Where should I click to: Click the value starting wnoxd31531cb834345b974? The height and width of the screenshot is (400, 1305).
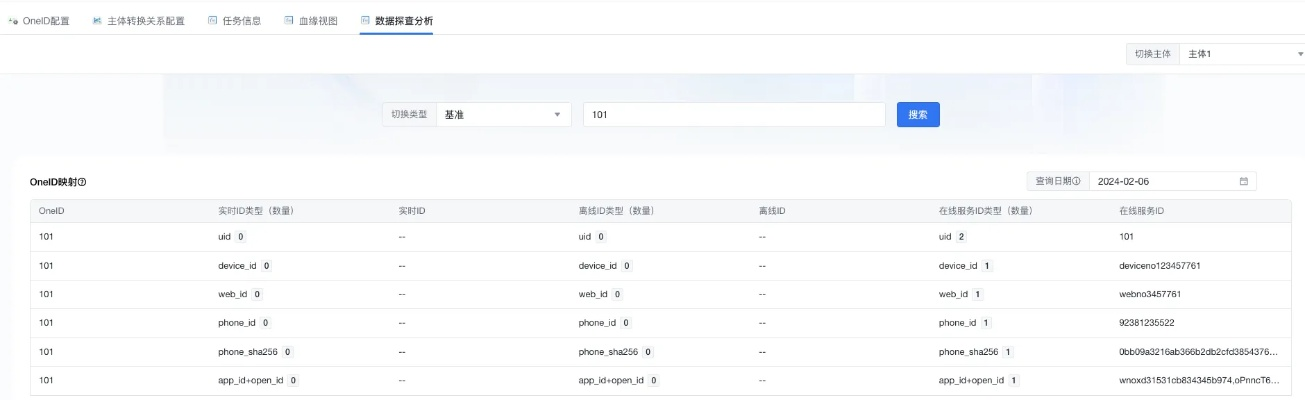pos(1199,380)
